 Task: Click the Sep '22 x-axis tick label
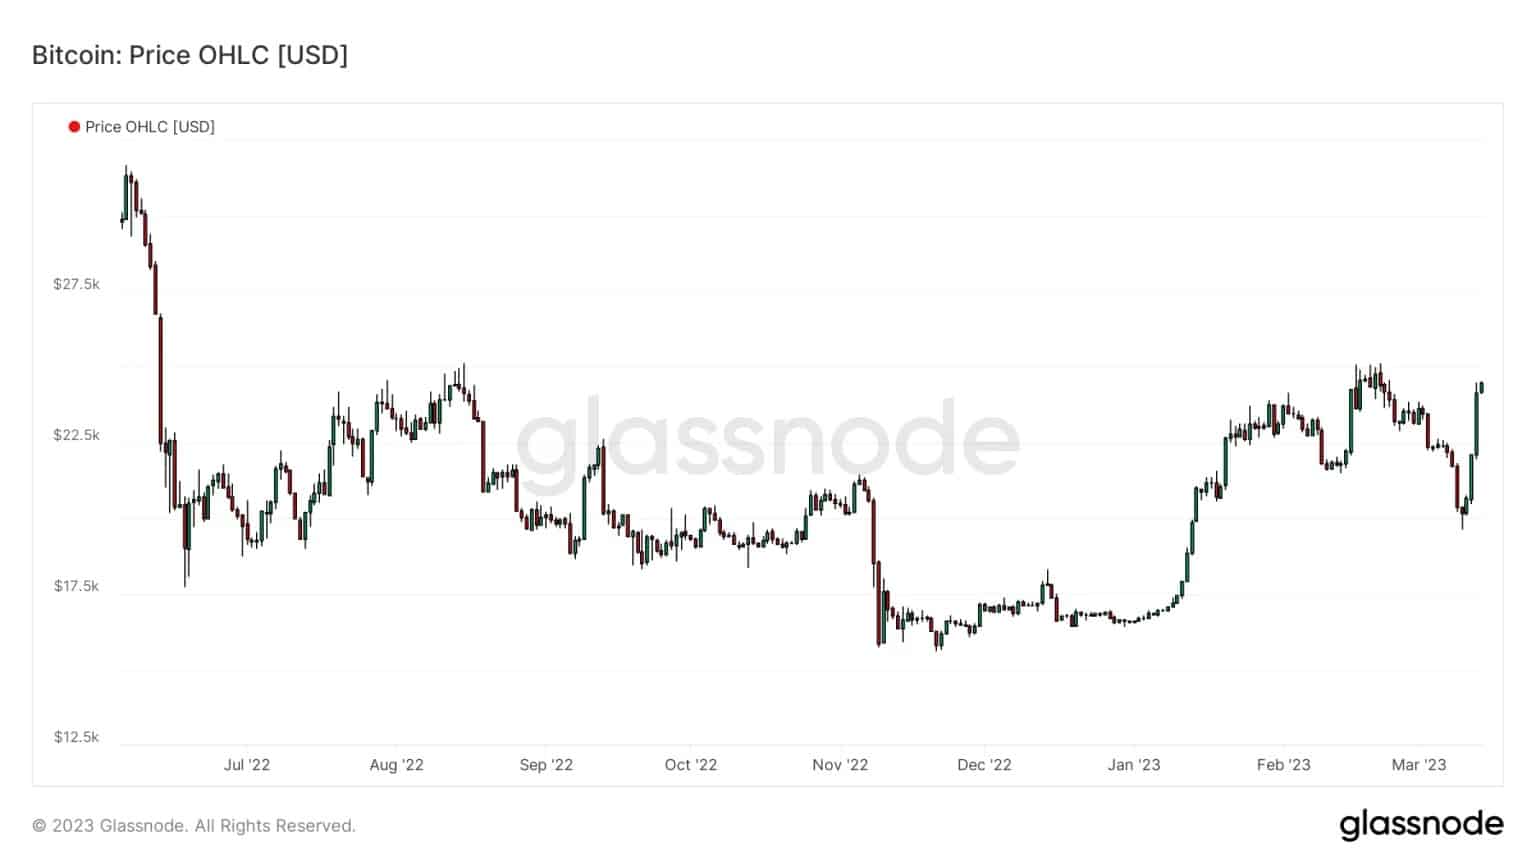point(546,765)
